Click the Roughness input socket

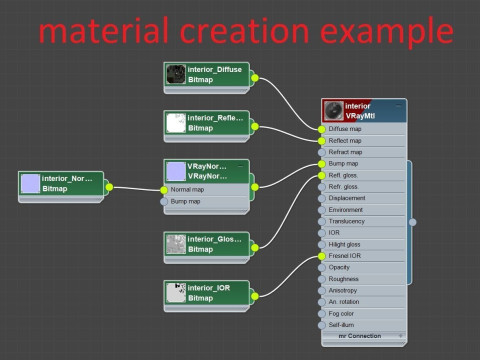[x=322, y=279]
